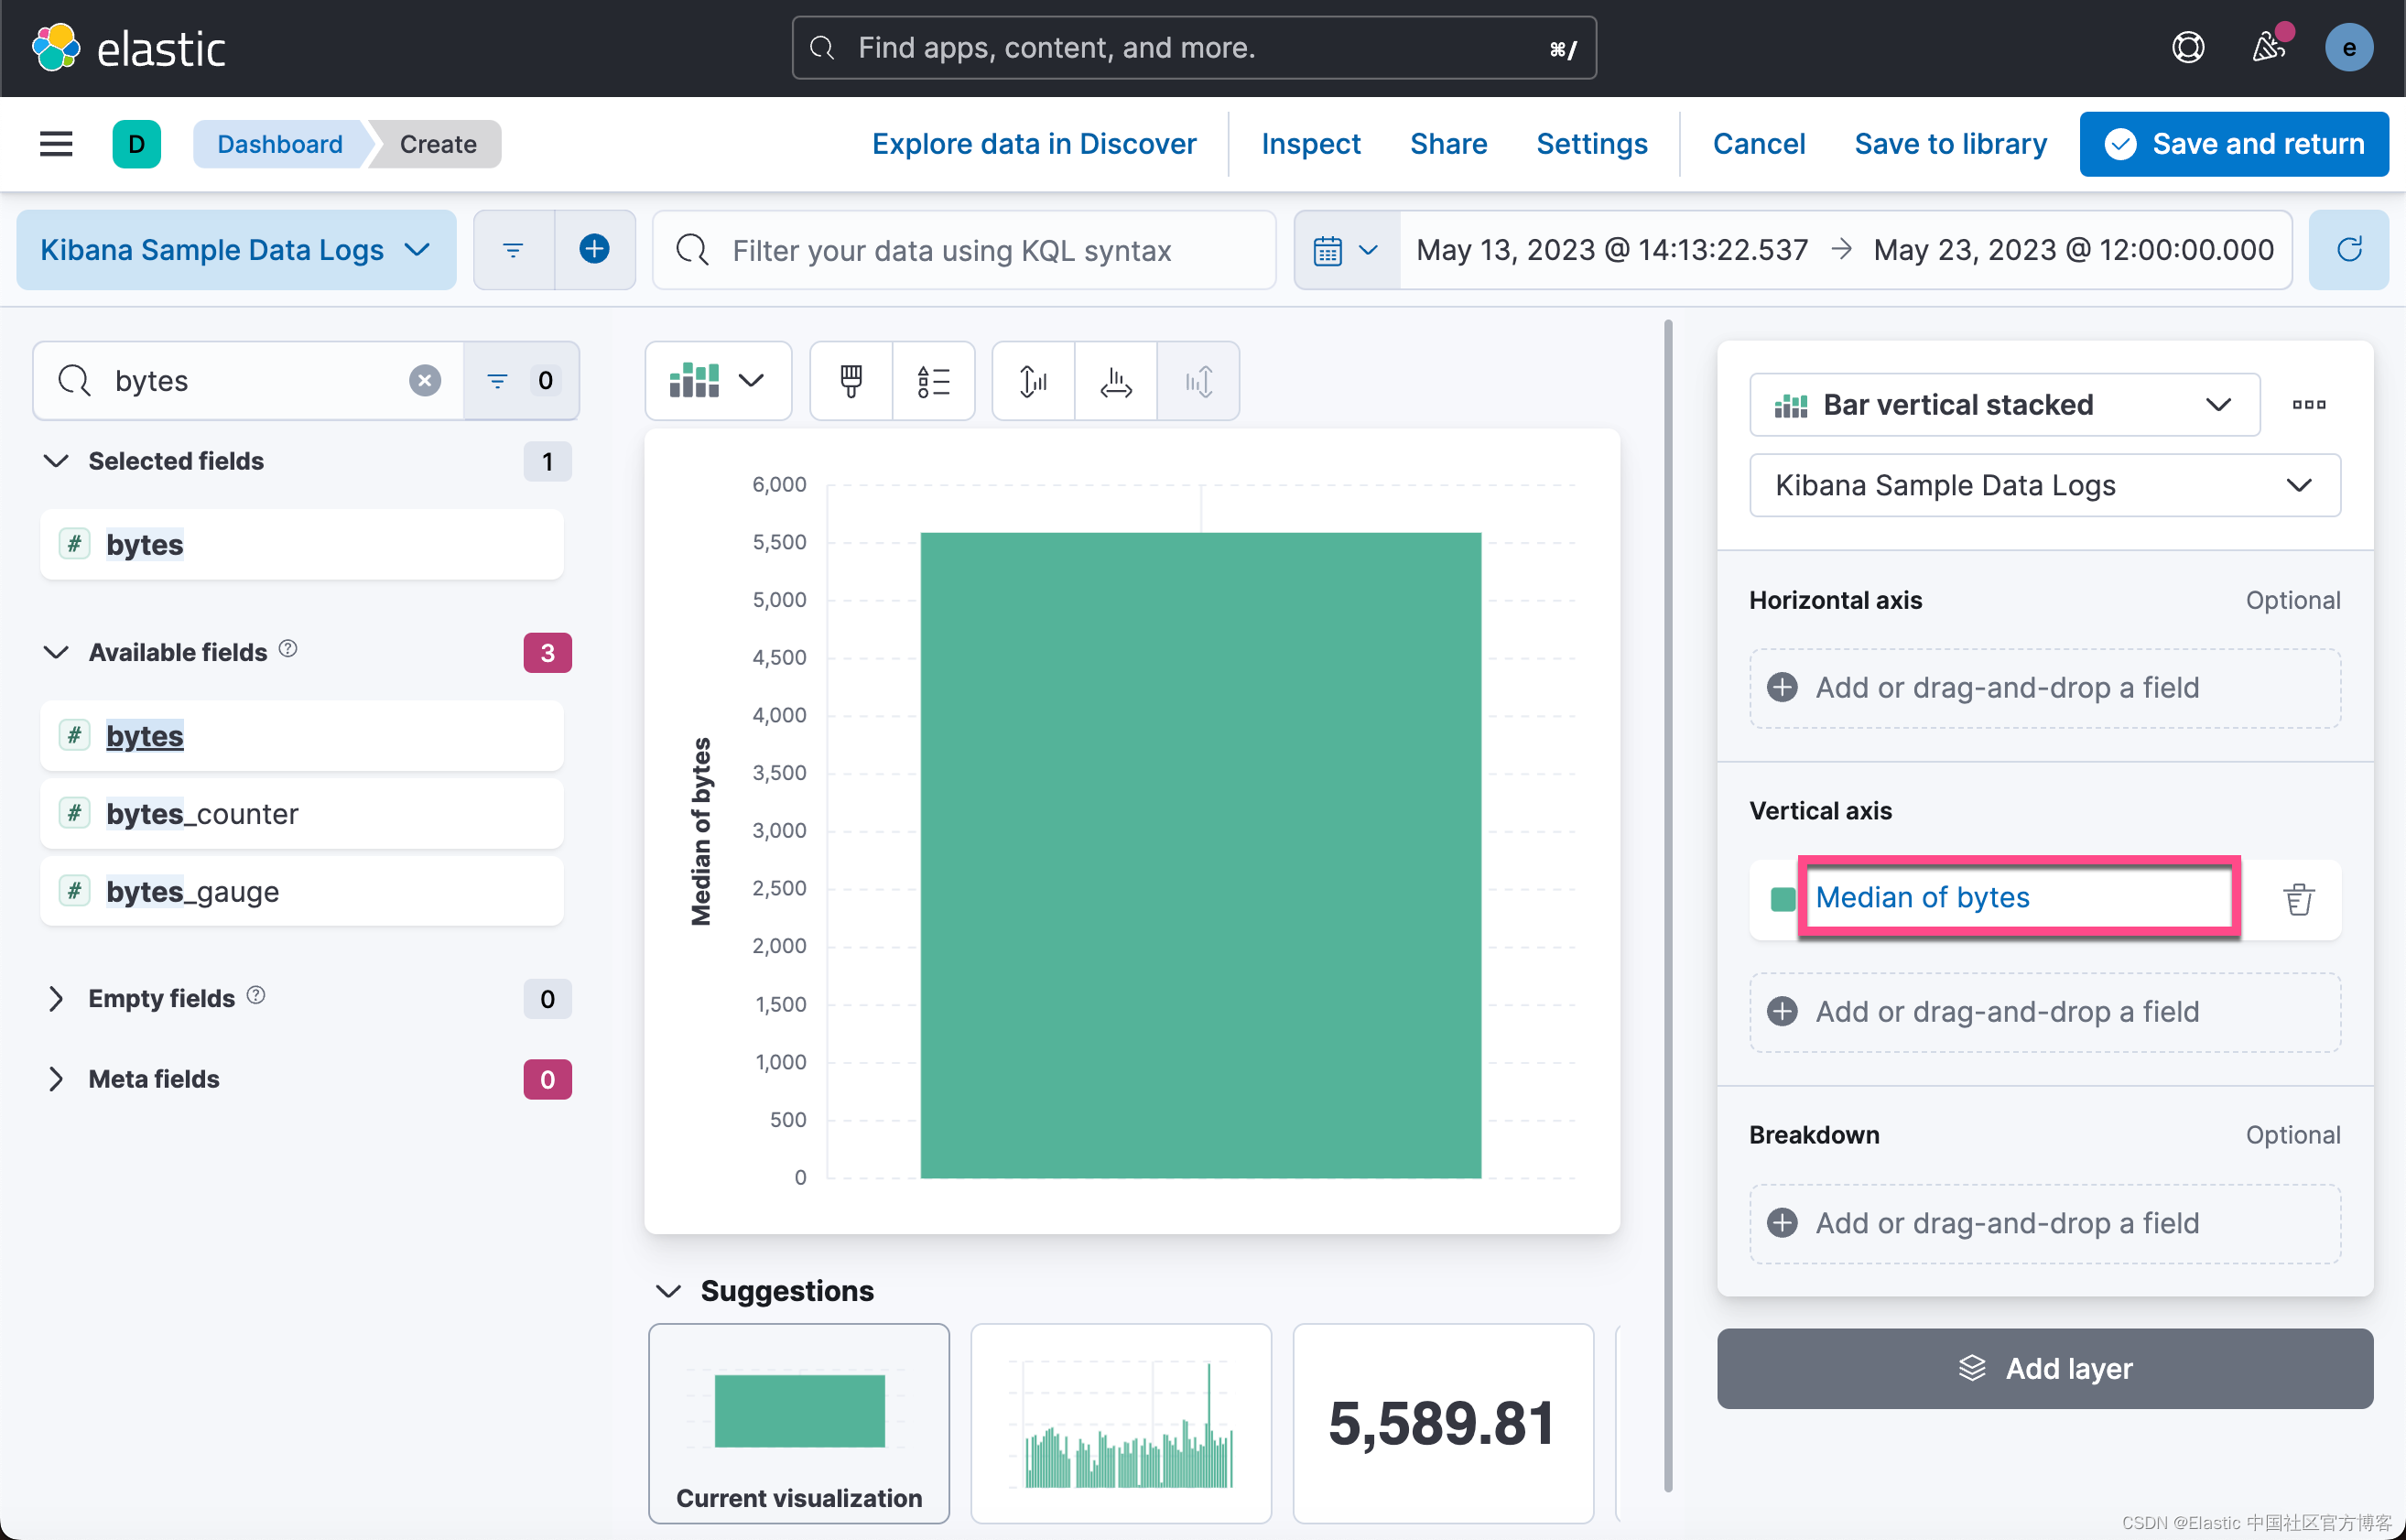Viewport: 2406px width, 1540px height.
Task: Click the green series color swatch
Action: (x=1782, y=899)
